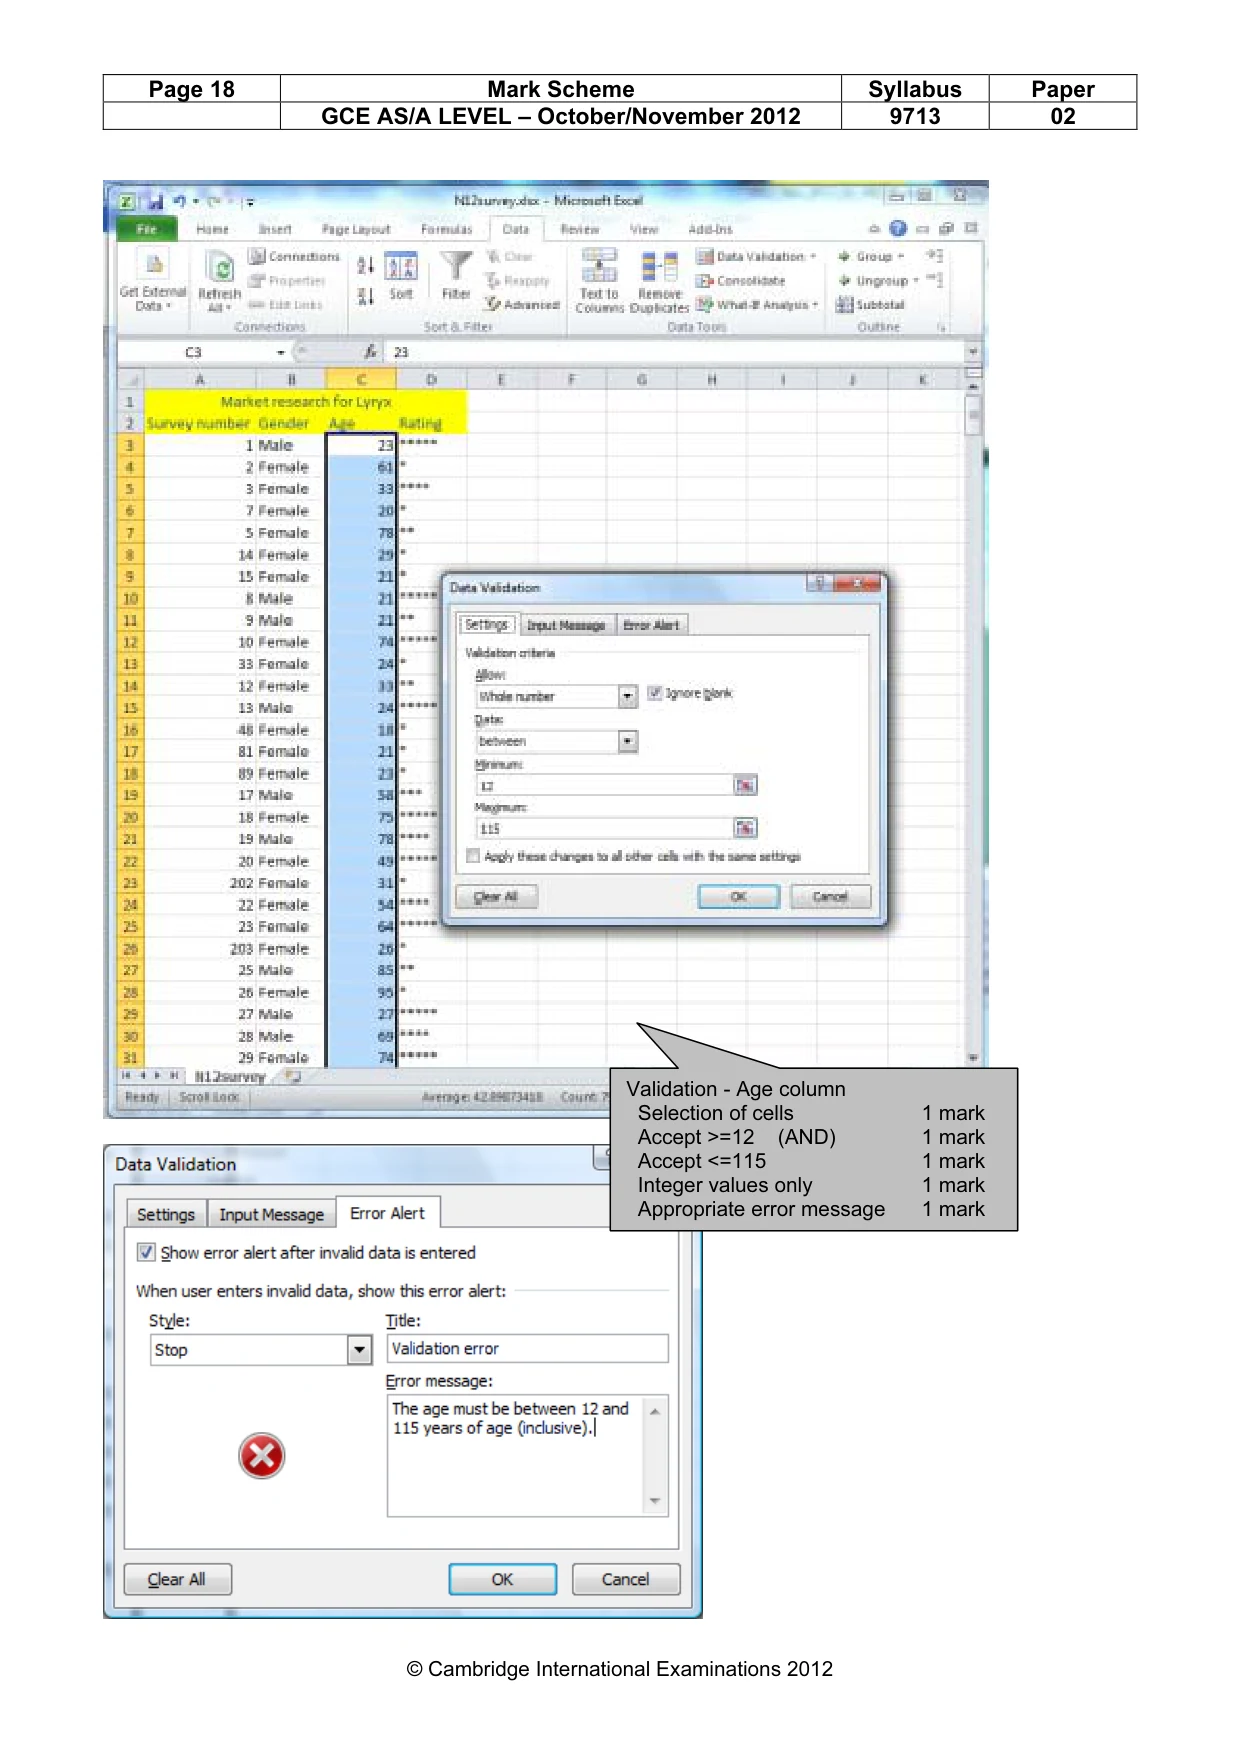Open the Formulas ribbon tab
1240x1755 pixels.
pyautogui.click(x=446, y=229)
